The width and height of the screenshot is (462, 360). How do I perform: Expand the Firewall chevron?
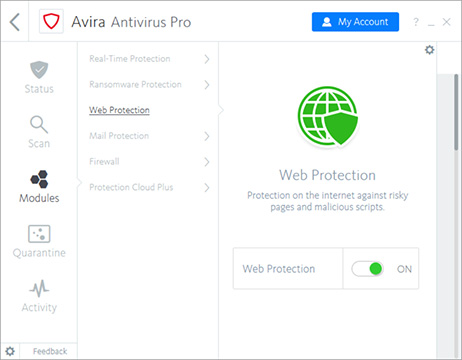[207, 162]
